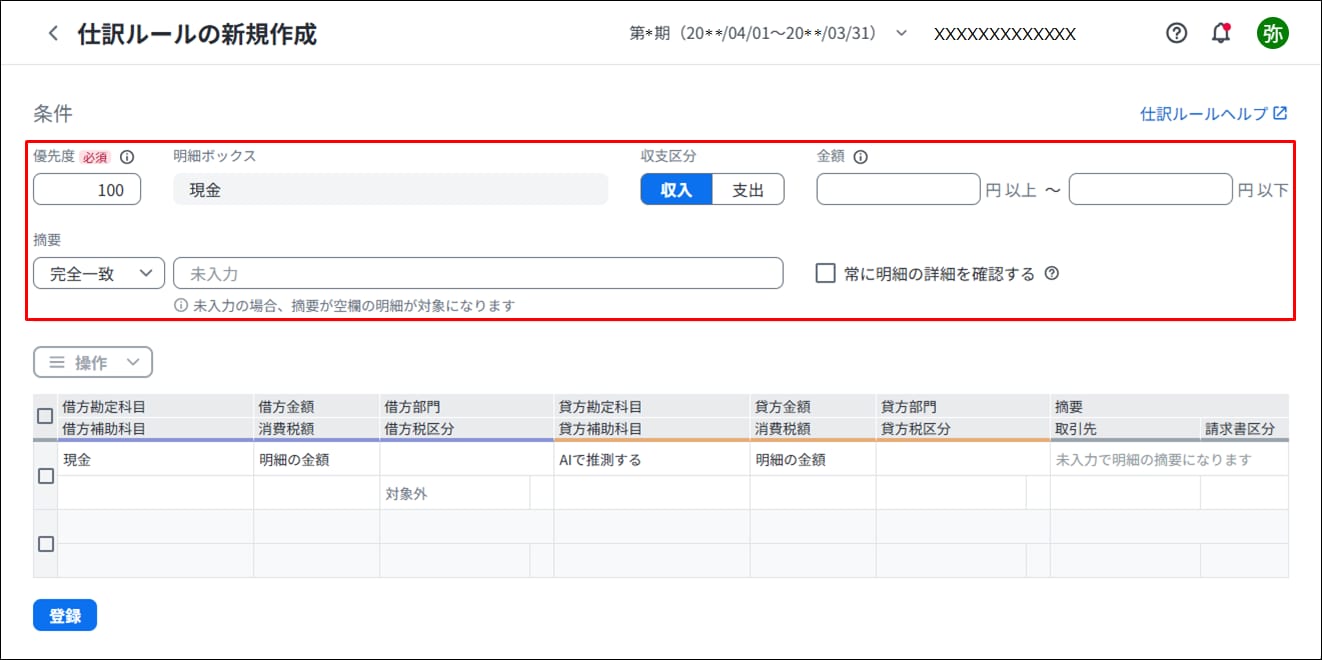Click the 借方税区分 cell 対象外
The width and height of the screenshot is (1322, 660).
click(x=454, y=493)
